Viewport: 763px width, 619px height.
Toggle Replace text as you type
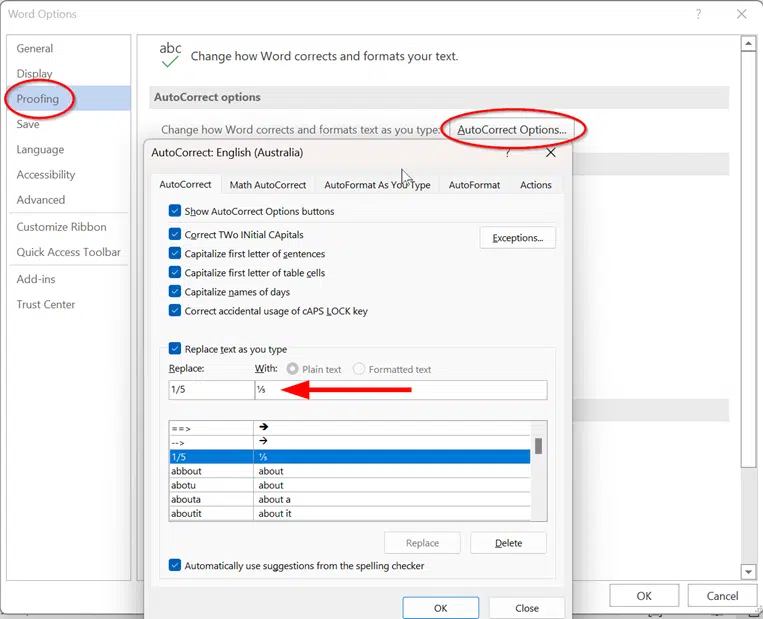pyautogui.click(x=175, y=348)
